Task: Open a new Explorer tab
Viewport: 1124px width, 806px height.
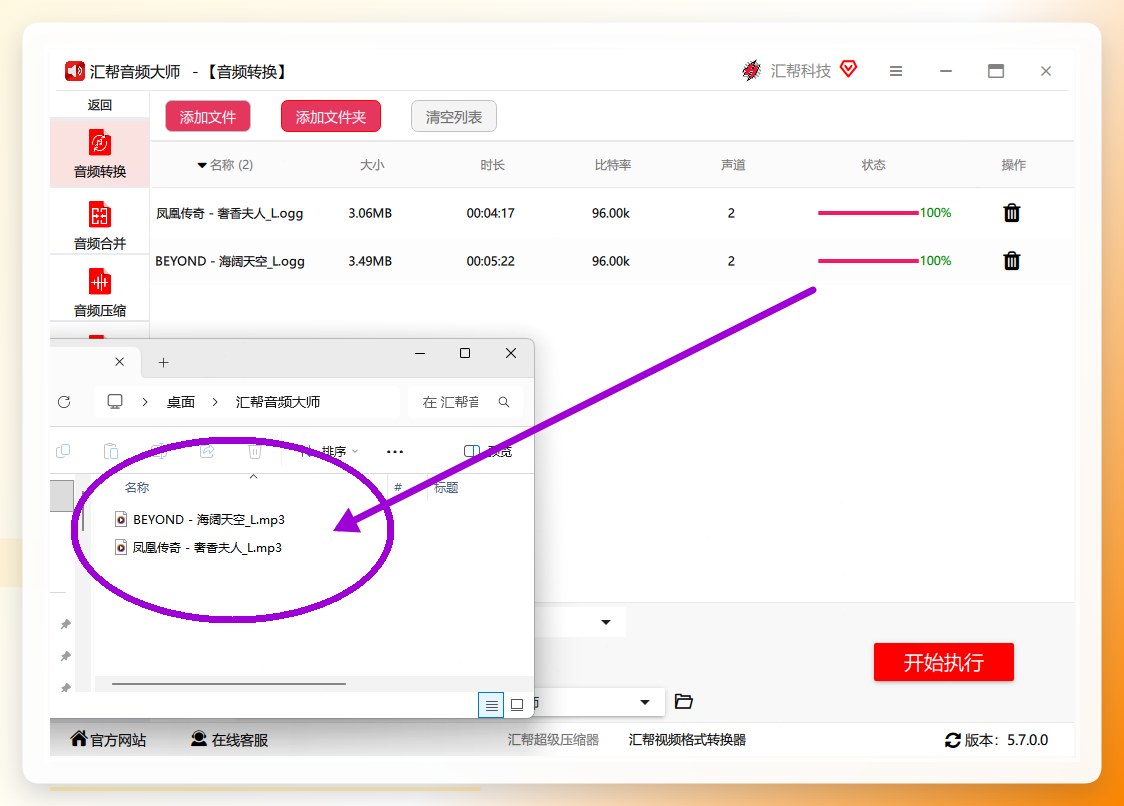Action: coord(163,362)
